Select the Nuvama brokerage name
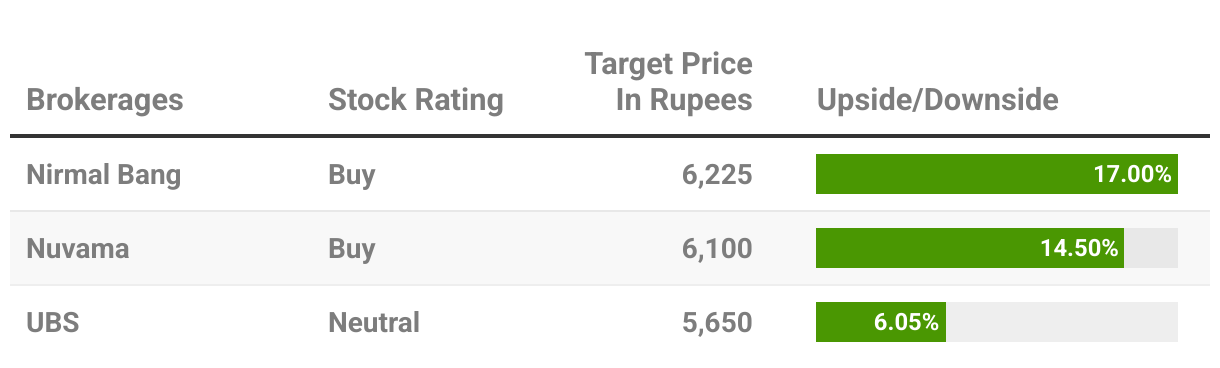This screenshot has width=1220, height=368. pos(78,248)
